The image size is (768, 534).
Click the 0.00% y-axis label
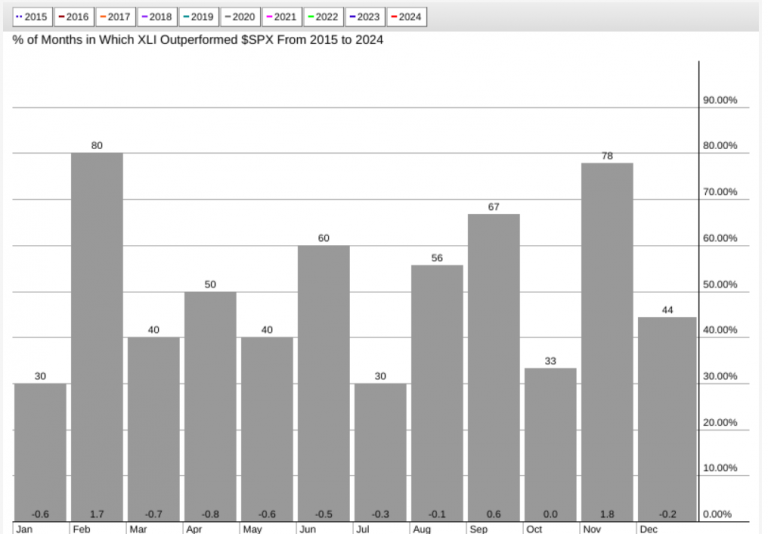coord(718,514)
